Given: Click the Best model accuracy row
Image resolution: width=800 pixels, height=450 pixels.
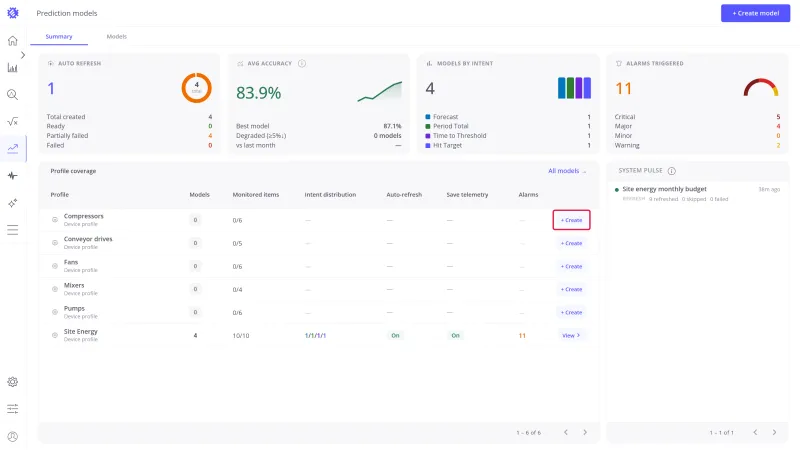Looking at the screenshot, I should (318, 126).
